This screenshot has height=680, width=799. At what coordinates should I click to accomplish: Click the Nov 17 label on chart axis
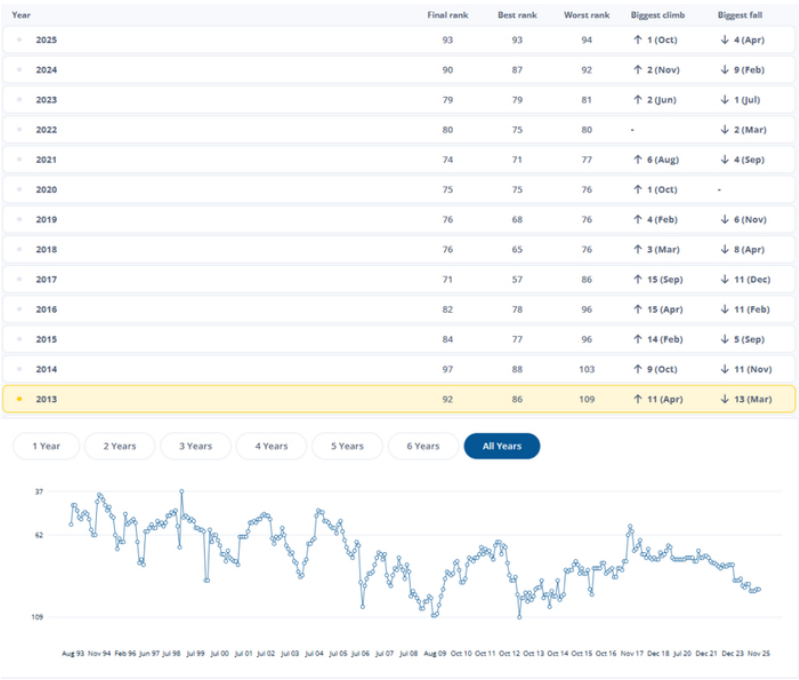tap(632, 652)
